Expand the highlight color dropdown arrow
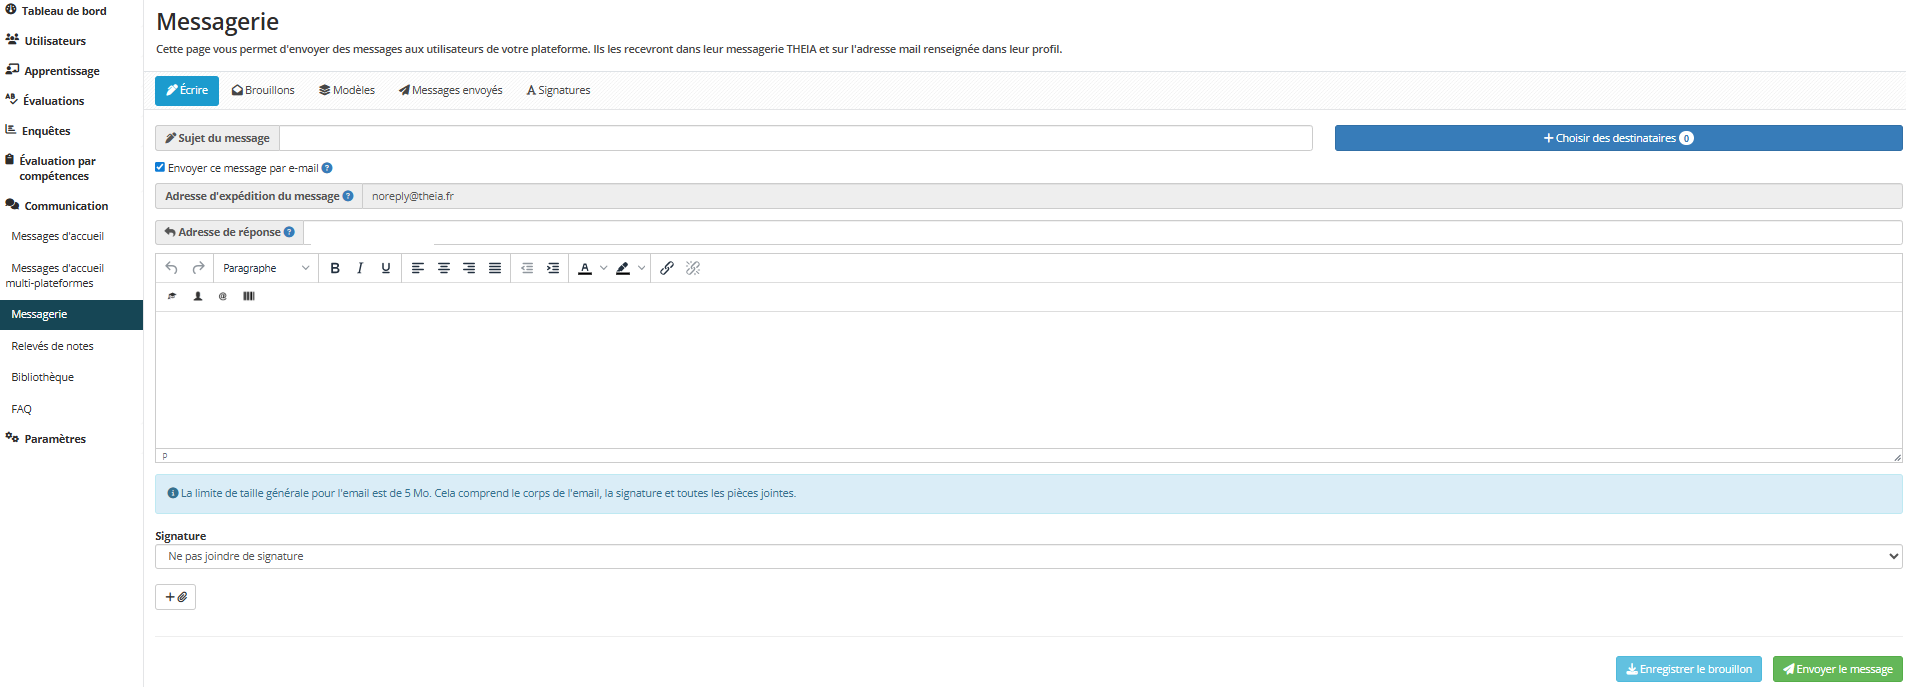The height and width of the screenshot is (687, 1906). point(642,268)
